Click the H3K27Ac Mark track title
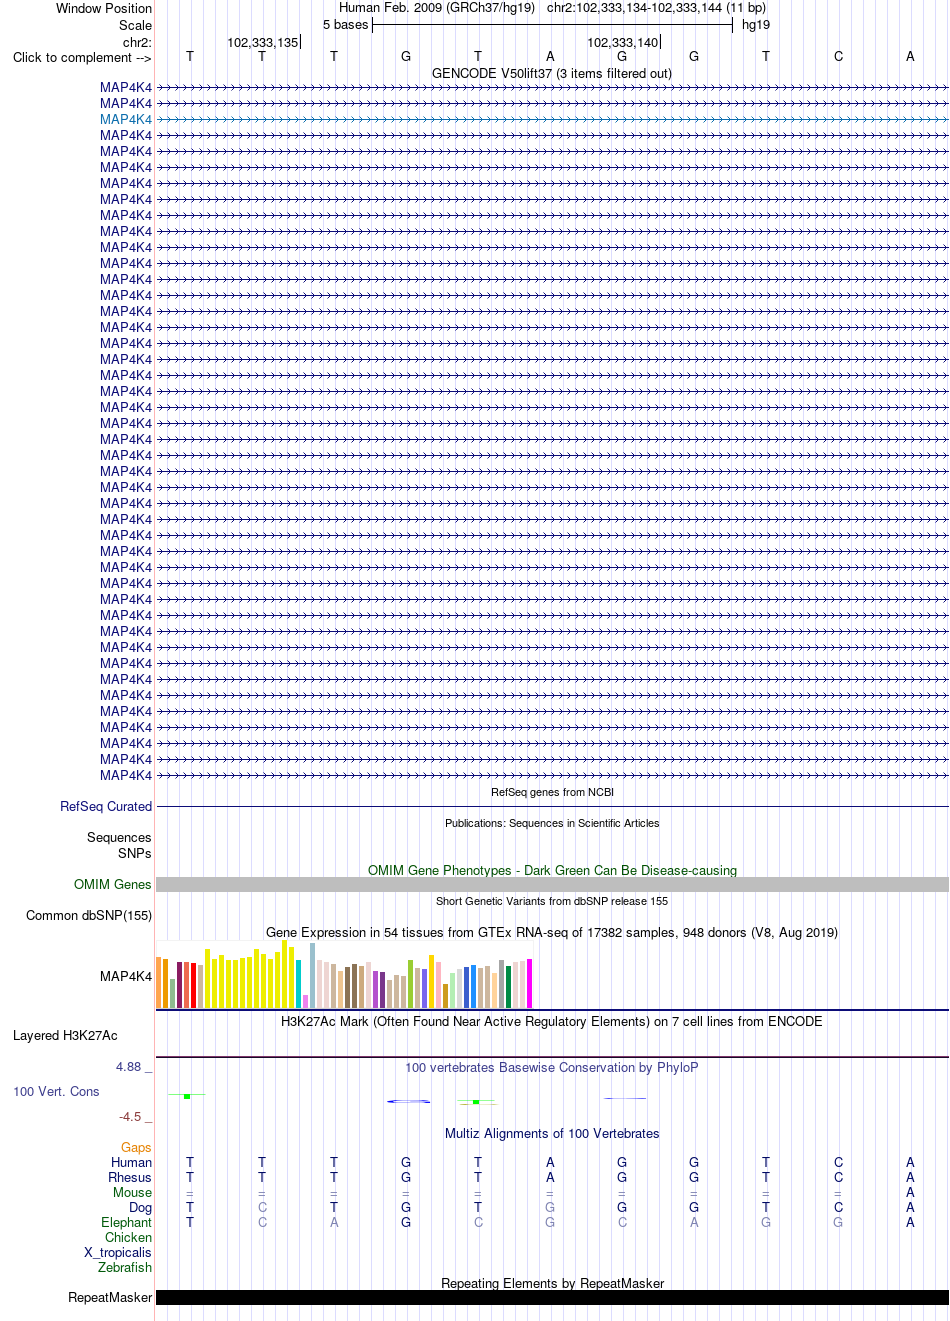The width and height of the screenshot is (950, 1321). tap(552, 1021)
